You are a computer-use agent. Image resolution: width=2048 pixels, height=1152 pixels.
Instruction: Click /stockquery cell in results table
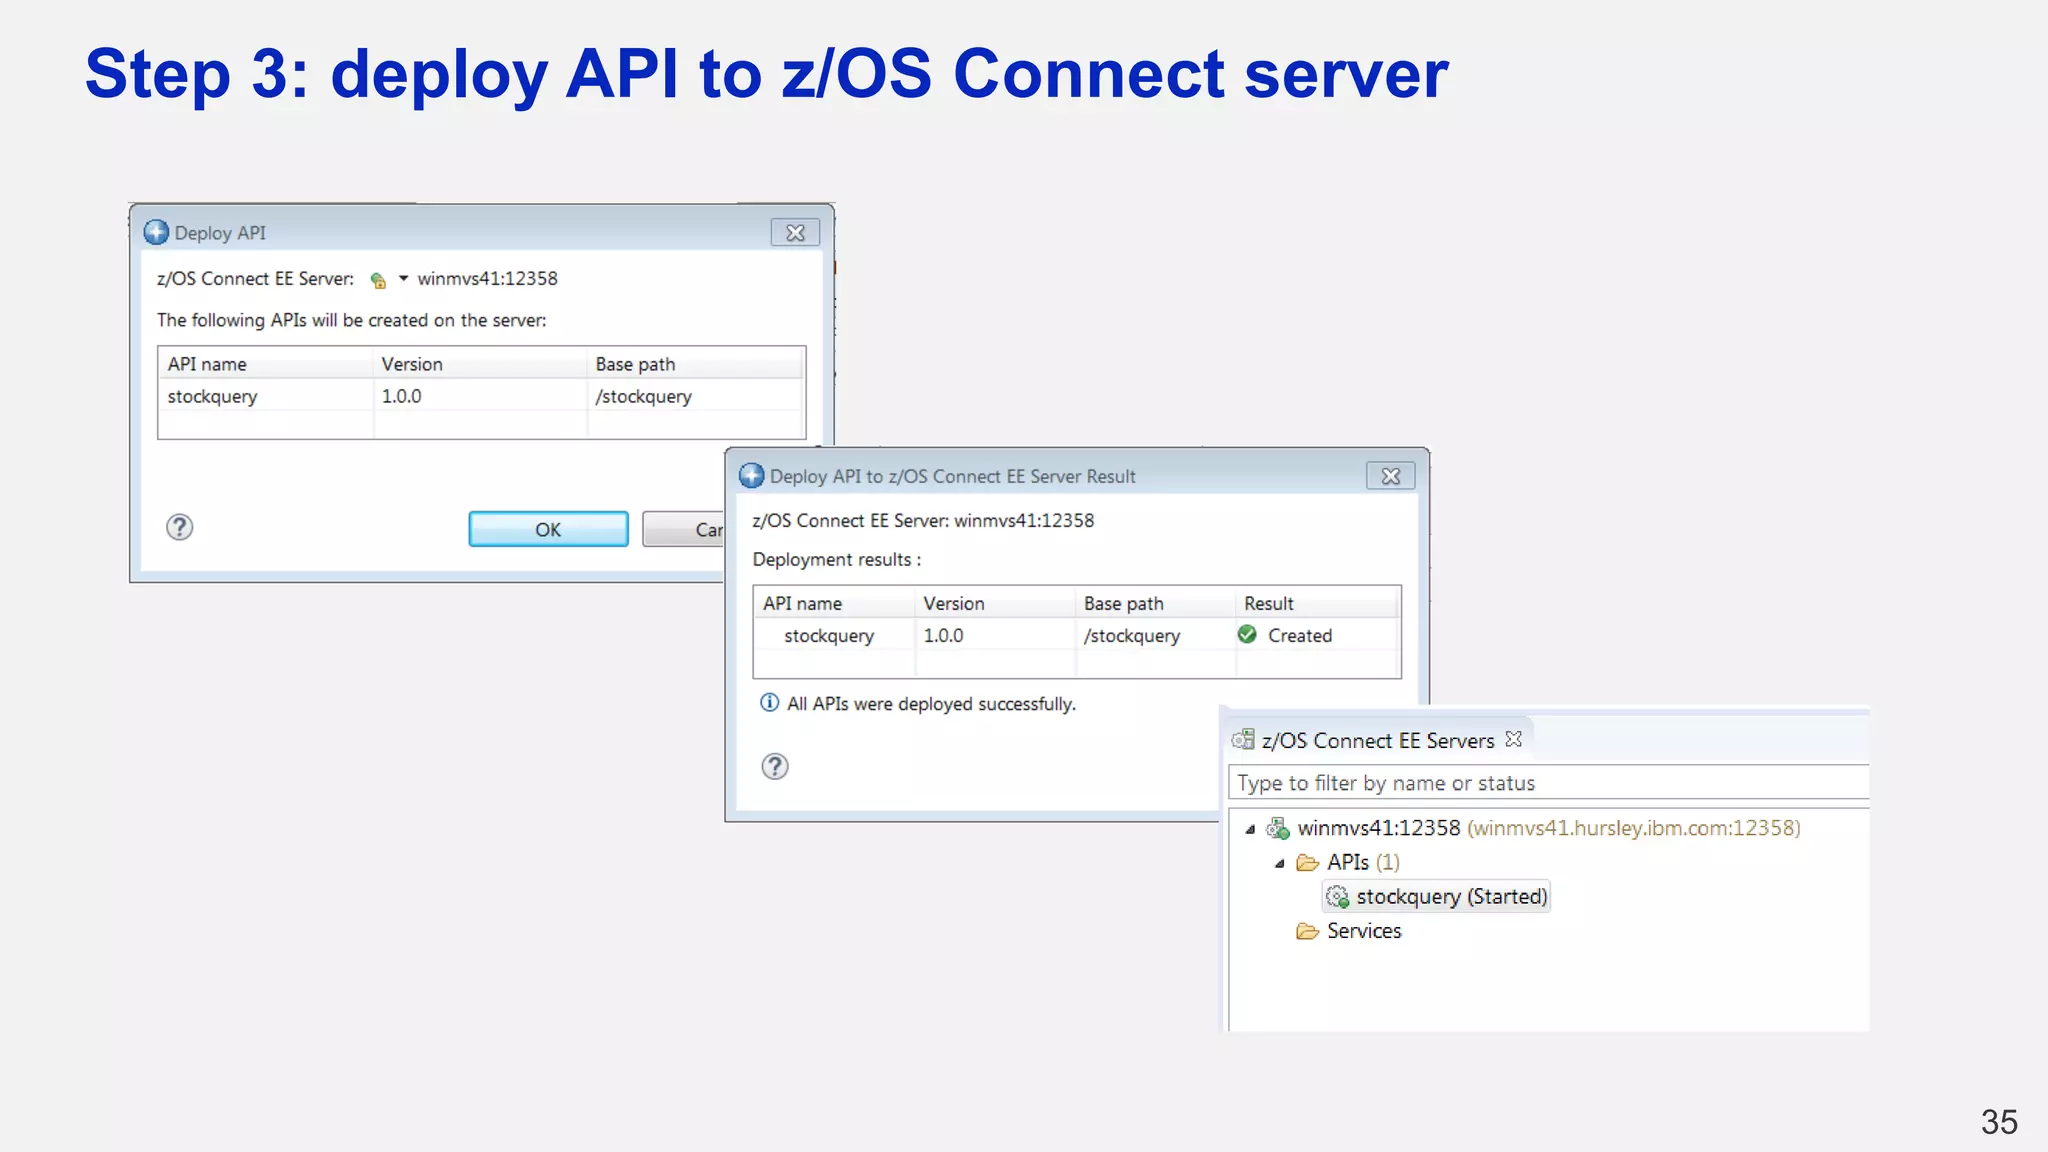[x=1131, y=635]
